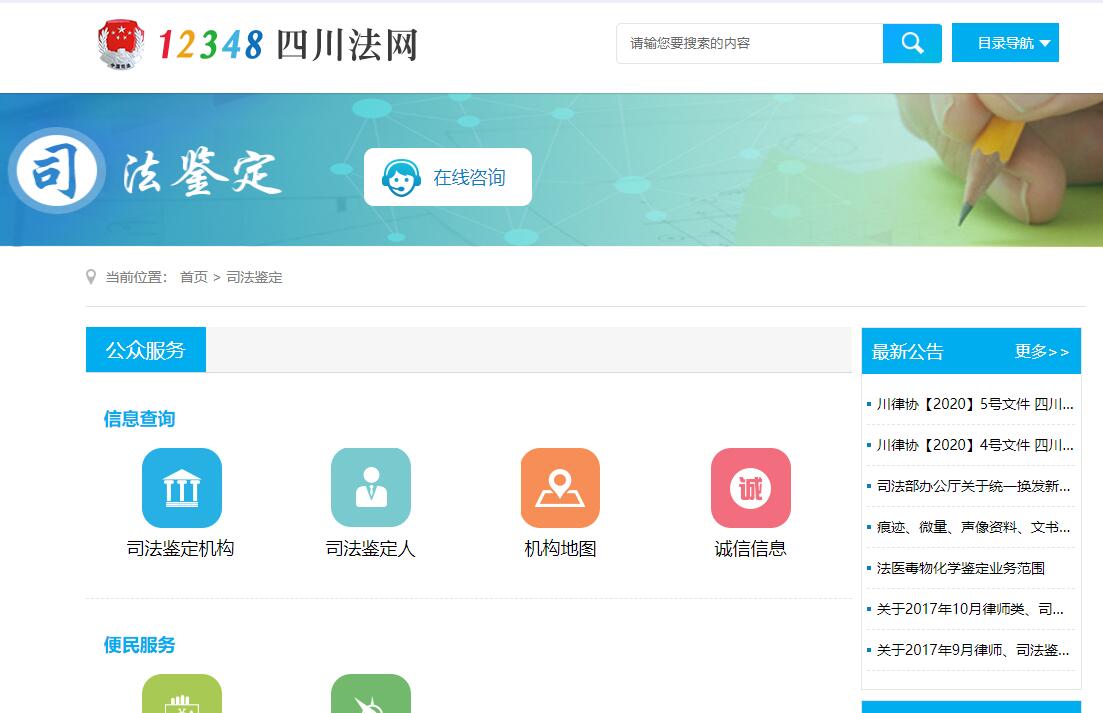Image resolution: width=1103 pixels, height=713 pixels.
Task: Click the location pin breadcrumb icon
Action: coord(91,277)
